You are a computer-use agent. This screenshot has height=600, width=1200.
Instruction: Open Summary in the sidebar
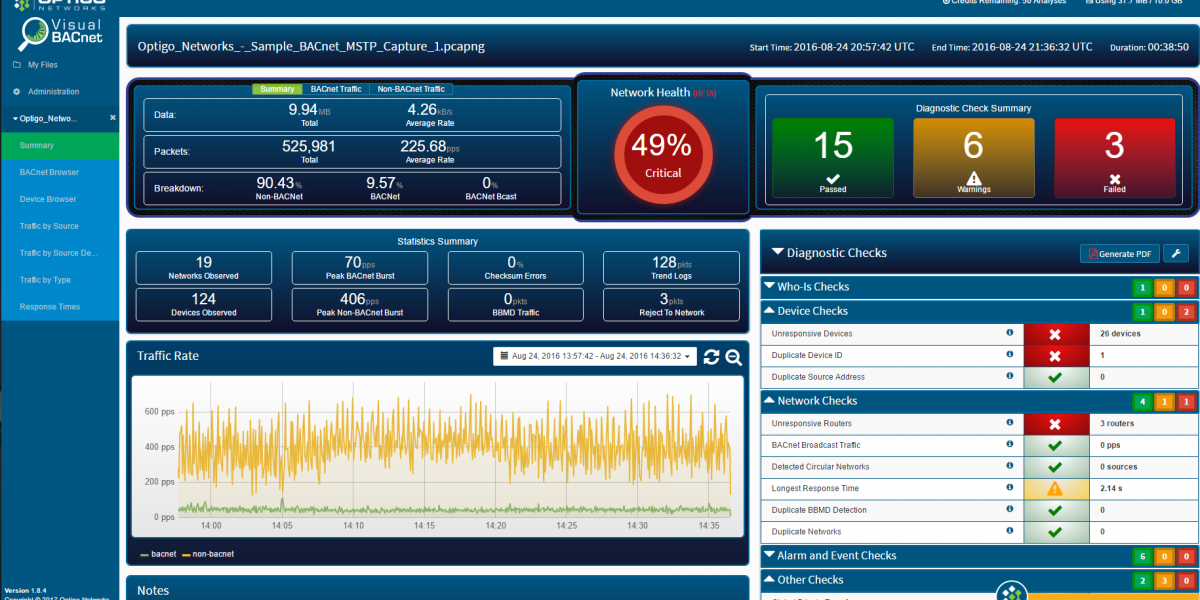pos(60,146)
